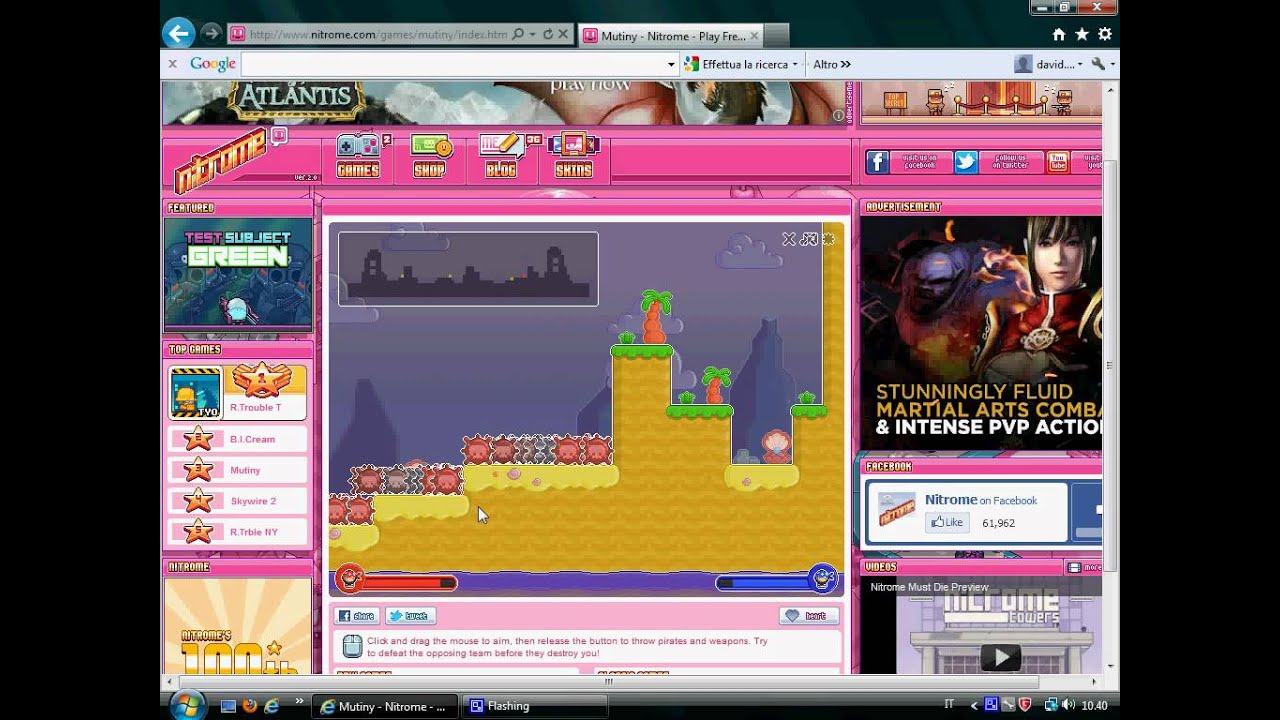Click the in-game level minimap
This screenshot has width=1280, height=720.
point(468,269)
